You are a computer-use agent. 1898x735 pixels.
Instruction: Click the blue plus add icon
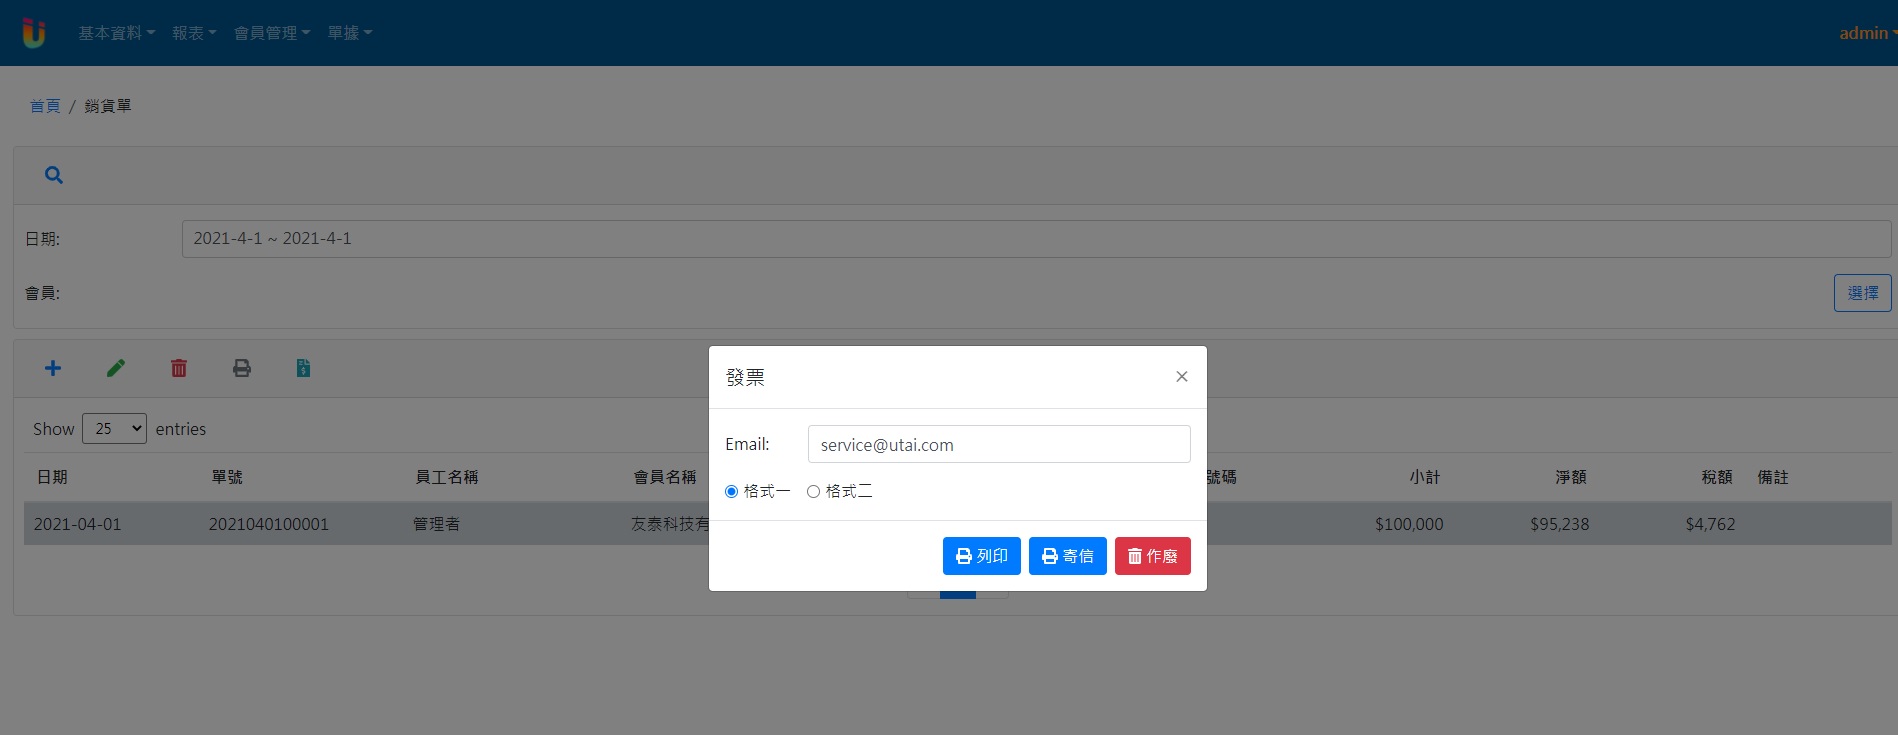(53, 368)
